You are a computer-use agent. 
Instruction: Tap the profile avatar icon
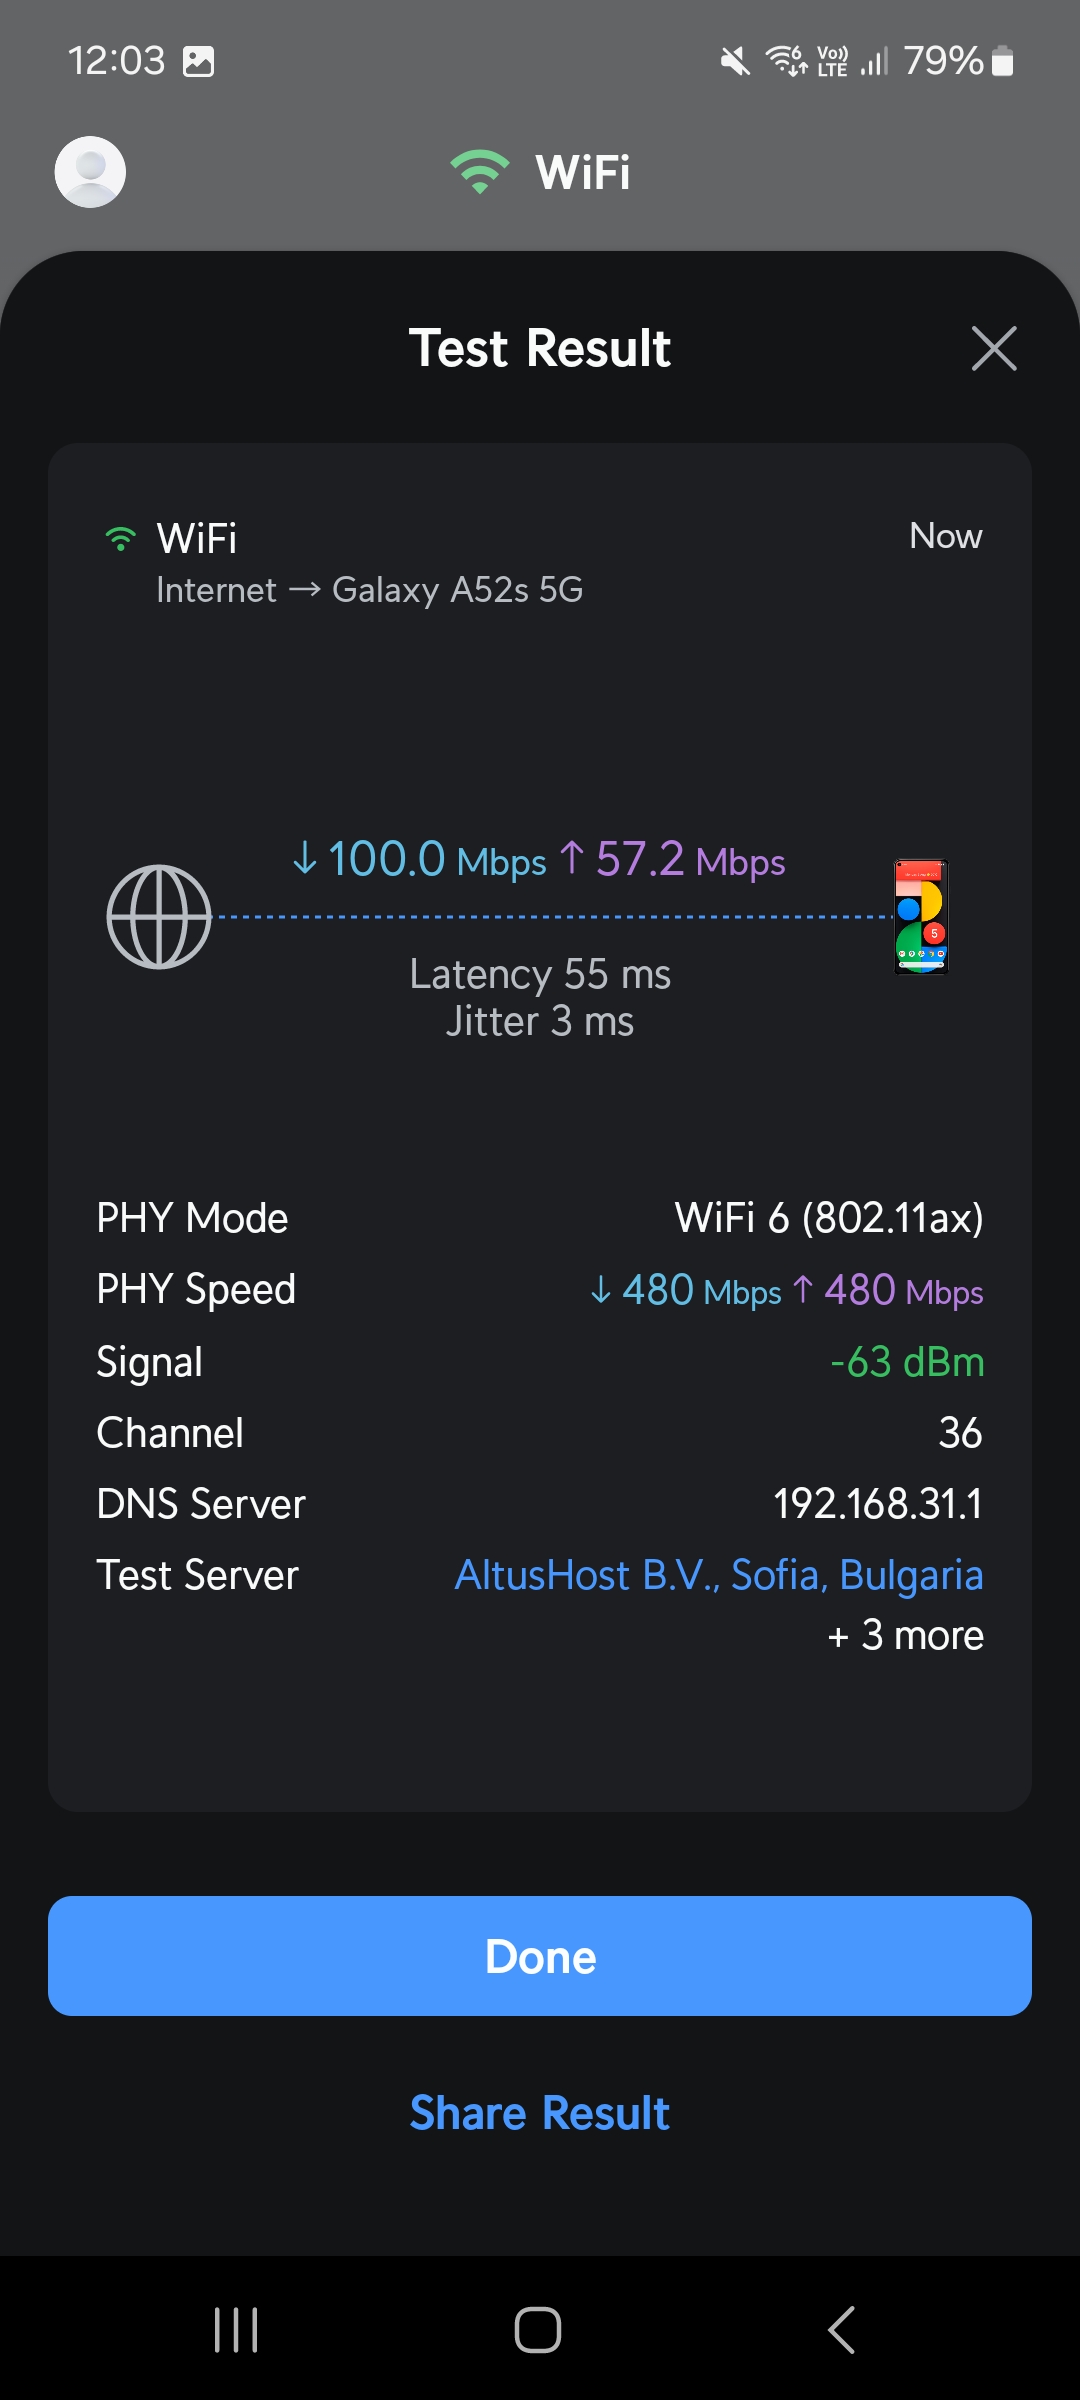[90, 172]
